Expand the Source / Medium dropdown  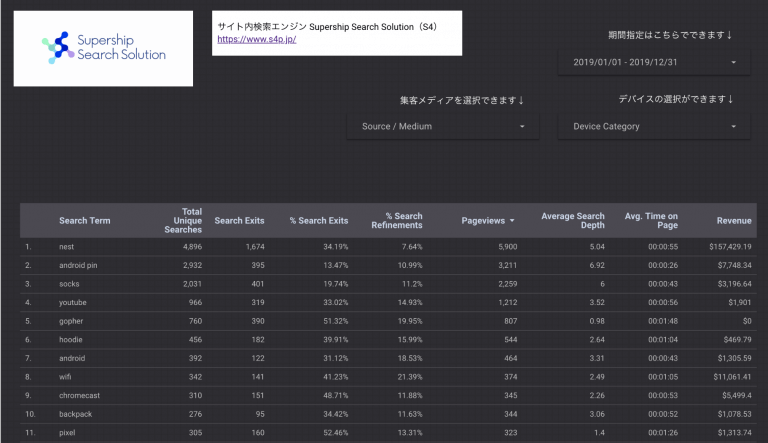[x=443, y=126]
